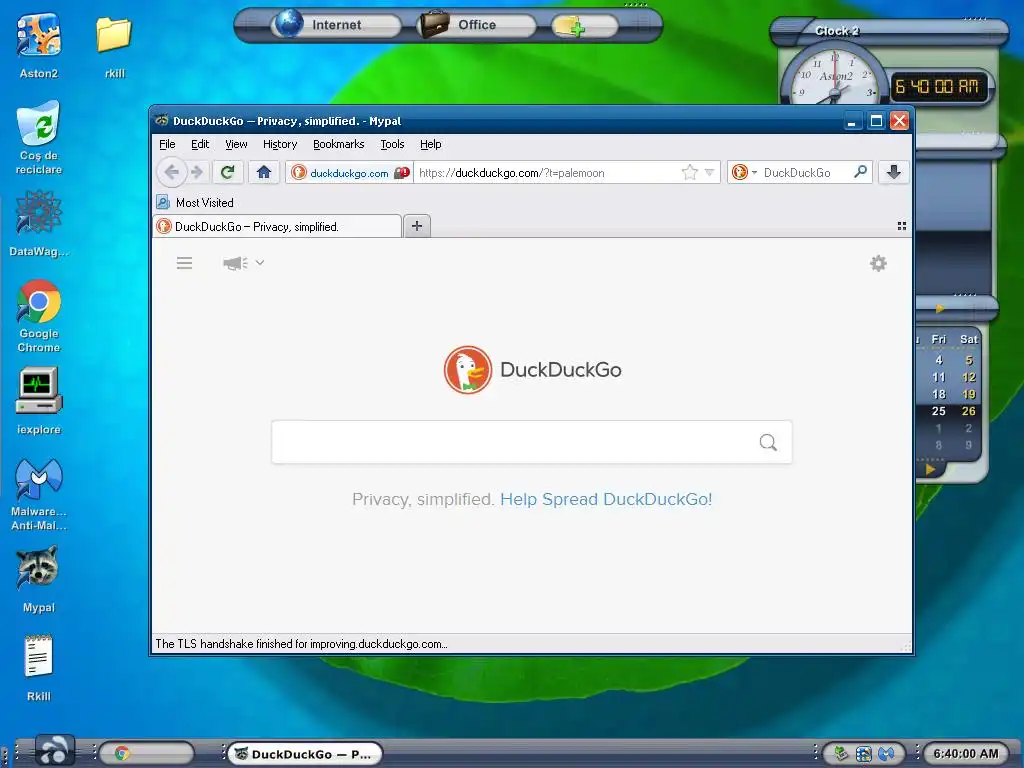
Task: Open the Aston2 desktop shortcut
Action: tap(39, 46)
